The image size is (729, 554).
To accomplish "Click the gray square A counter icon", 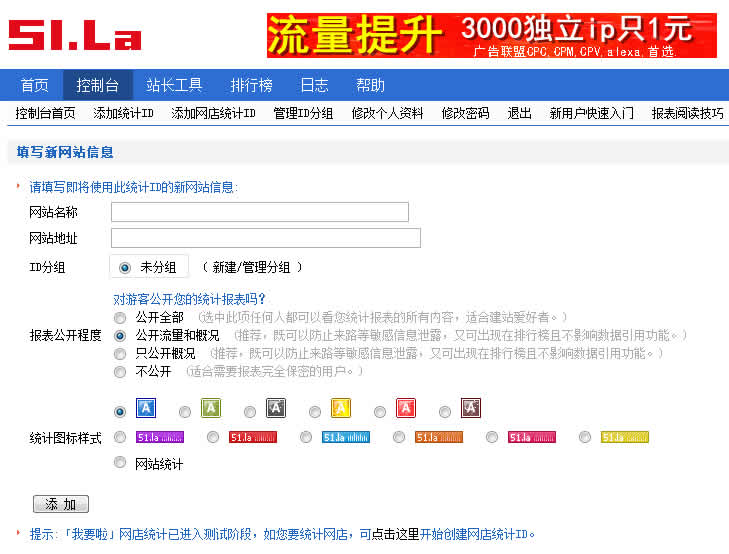I will (276, 408).
